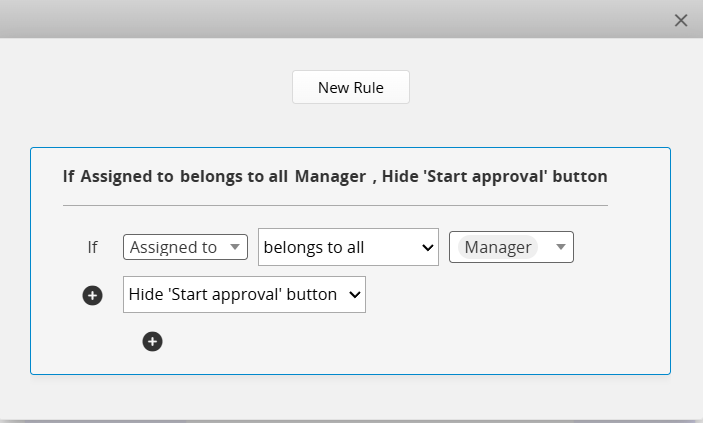The width and height of the screenshot is (703, 423).
Task: Click the New Rule button
Action: [351, 87]
